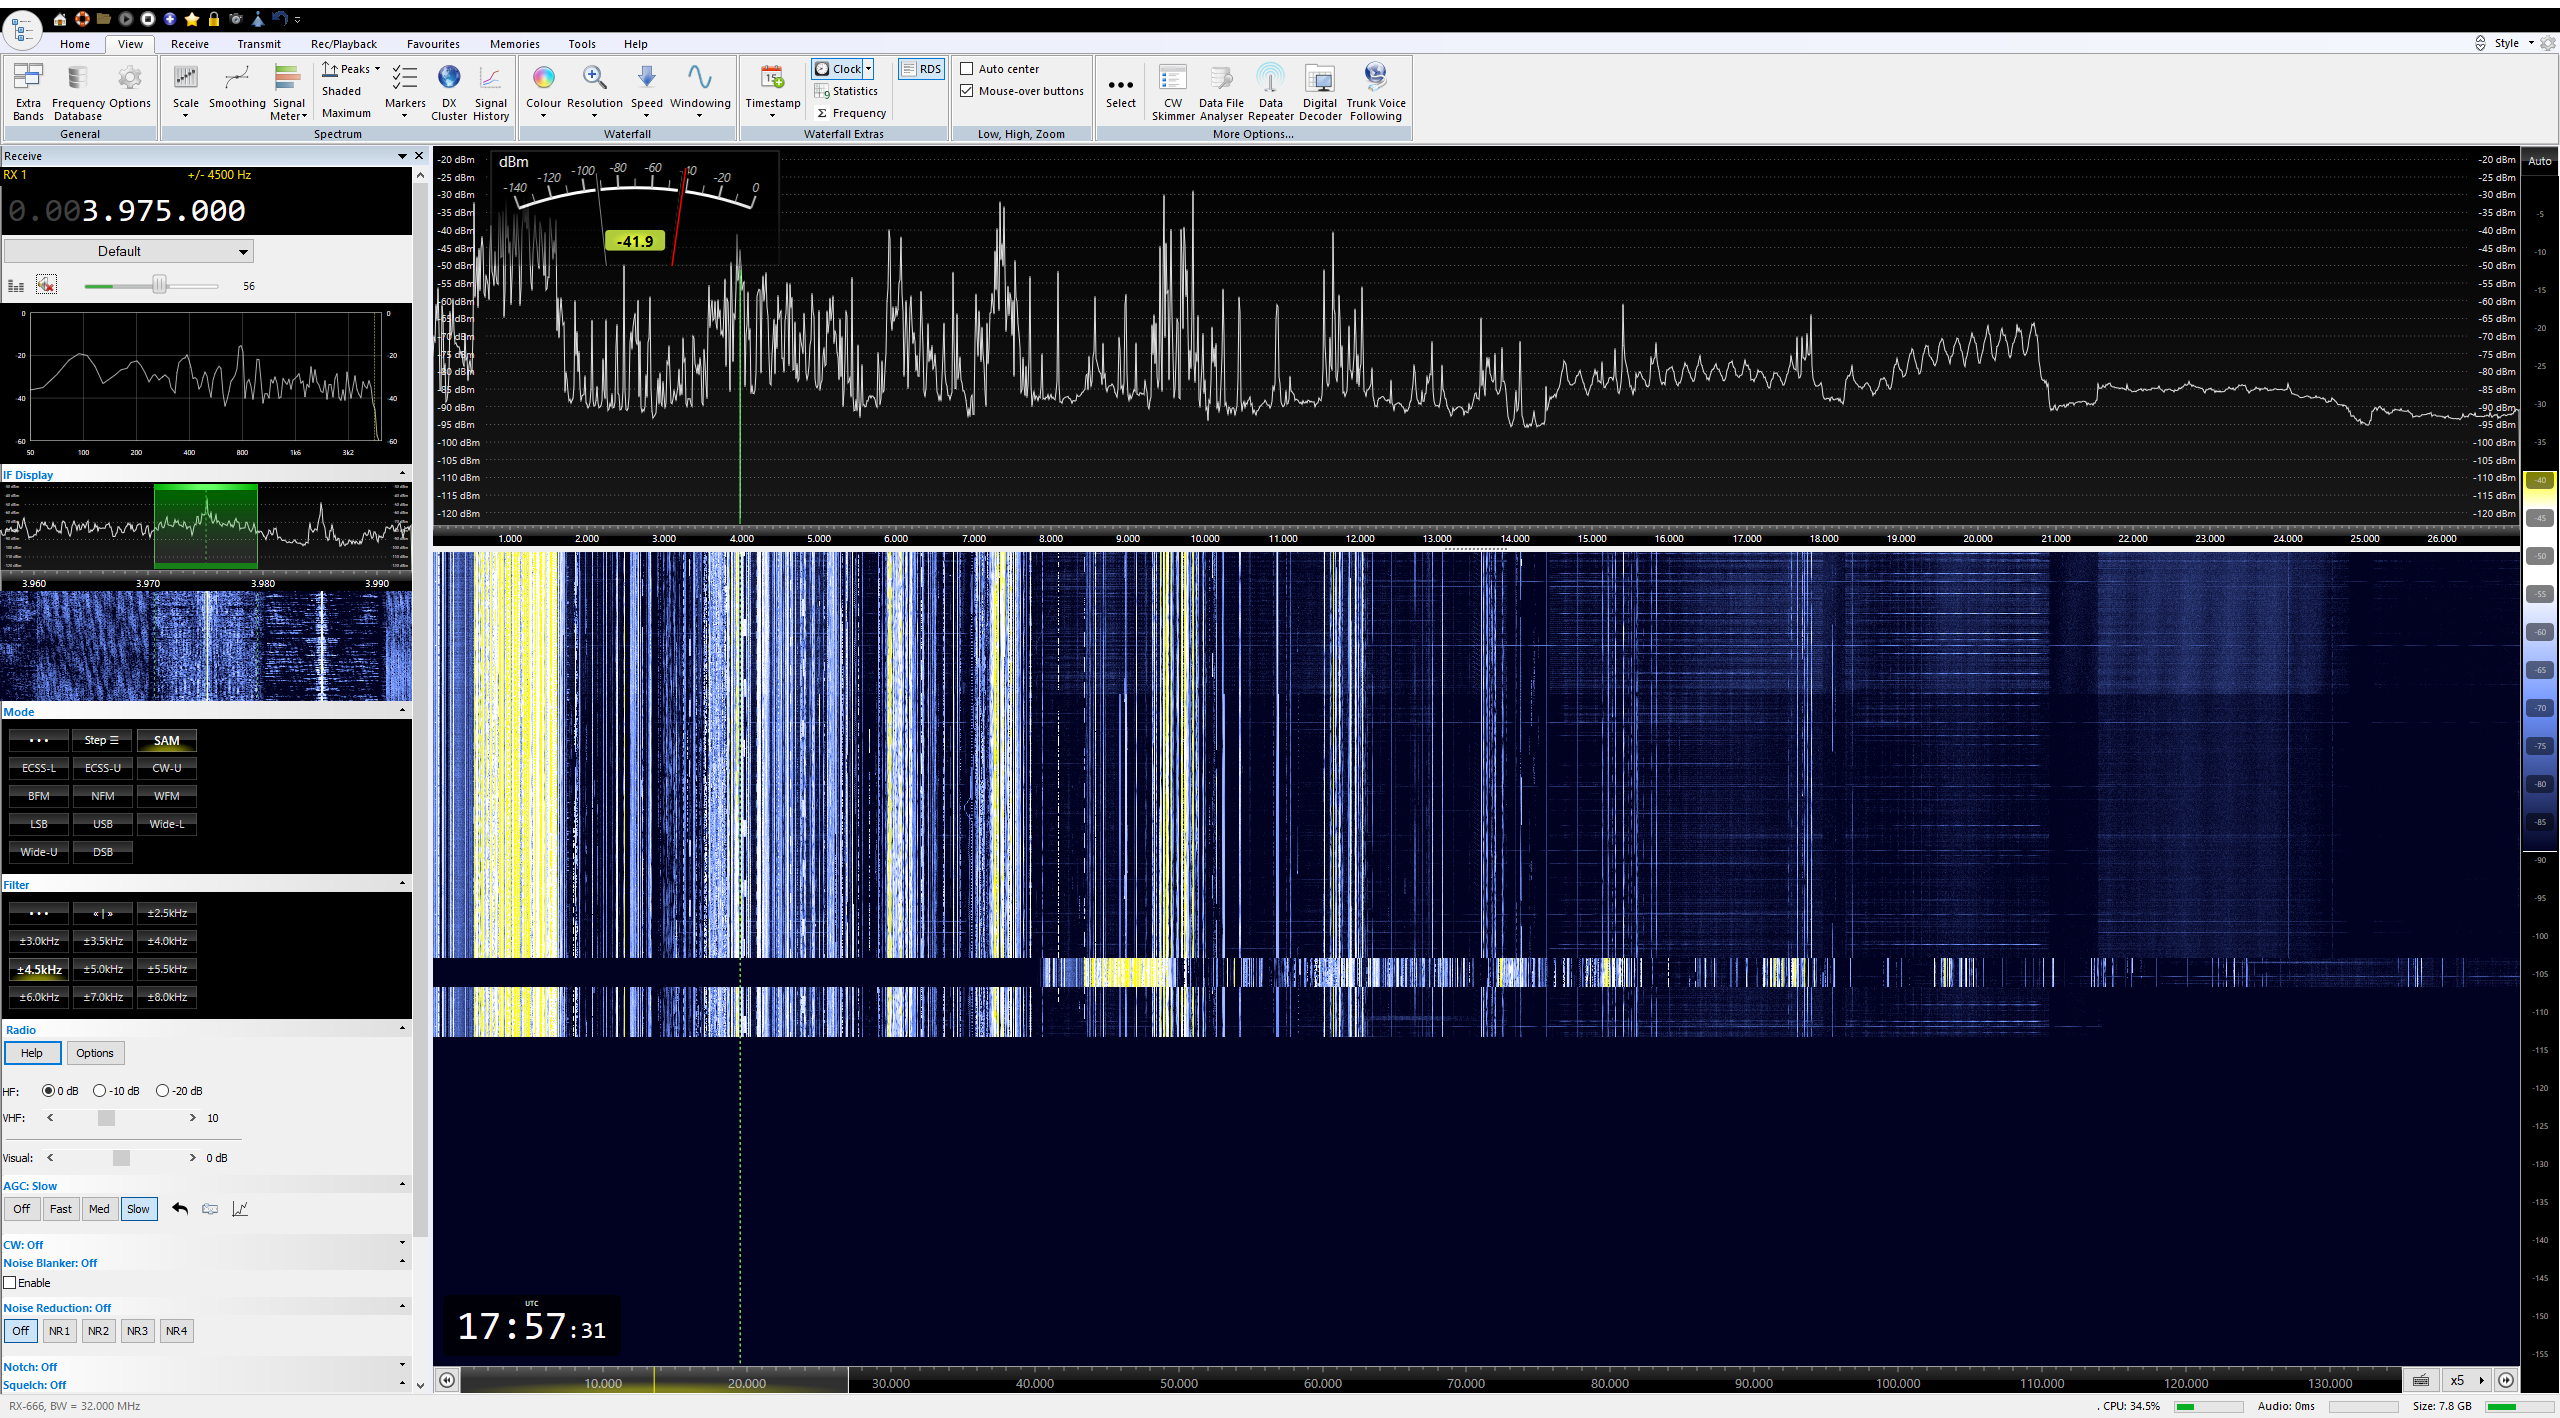Open the Frequency Database

coord(78,91)
